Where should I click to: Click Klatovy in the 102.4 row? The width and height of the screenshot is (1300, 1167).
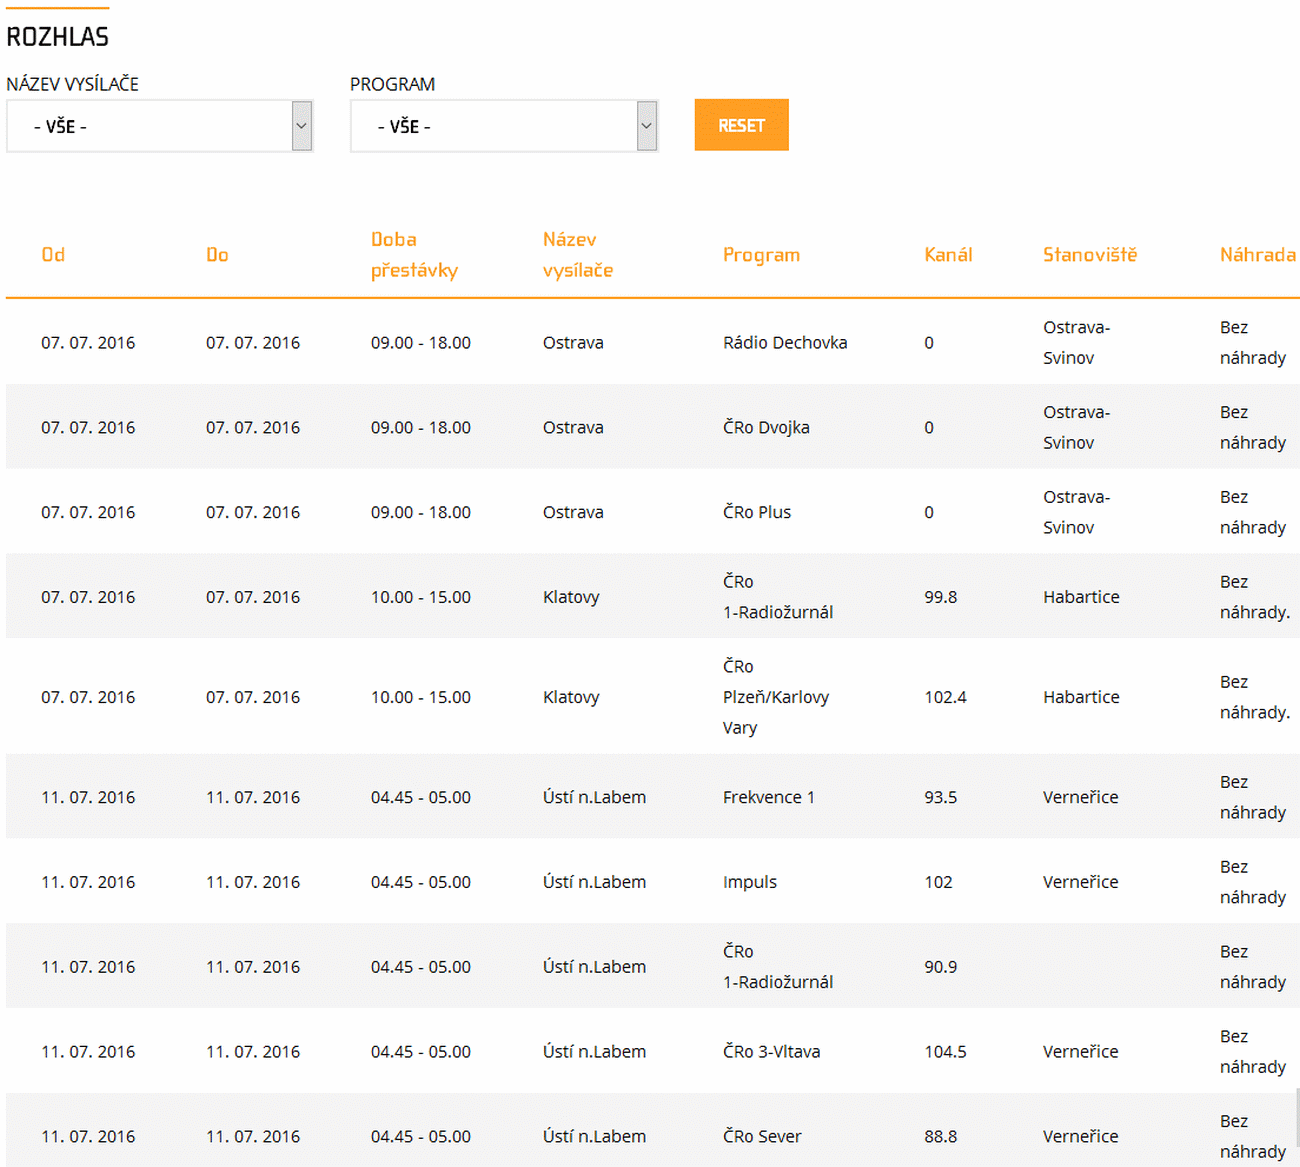coord(571,697)
